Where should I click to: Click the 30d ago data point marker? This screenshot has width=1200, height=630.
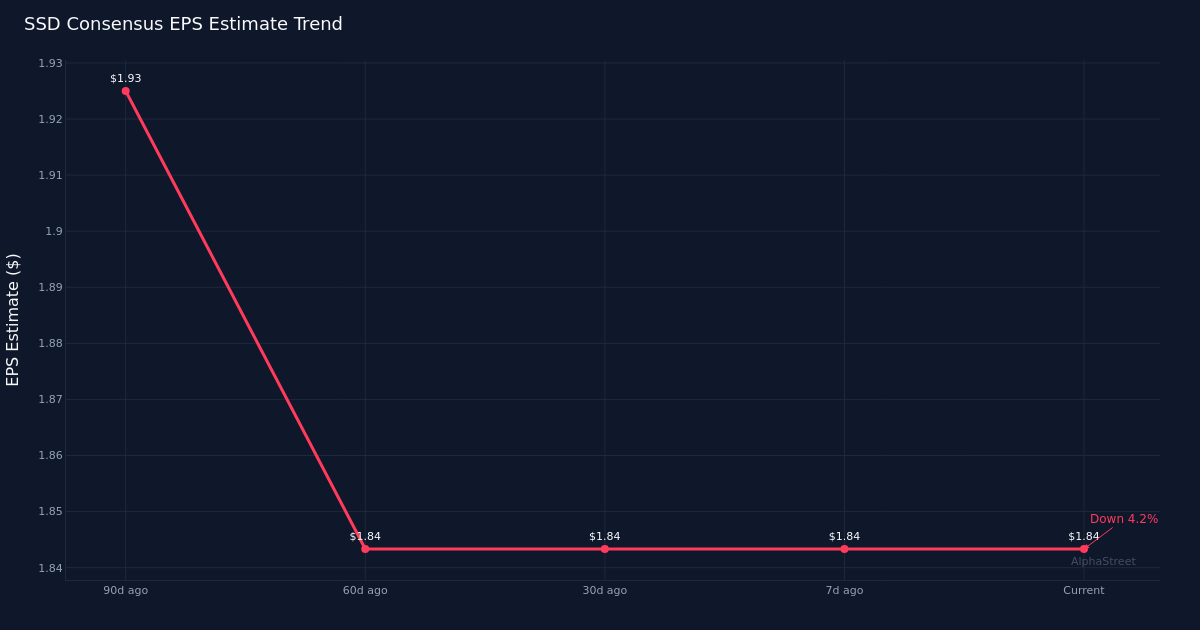(x=604, y=549)
